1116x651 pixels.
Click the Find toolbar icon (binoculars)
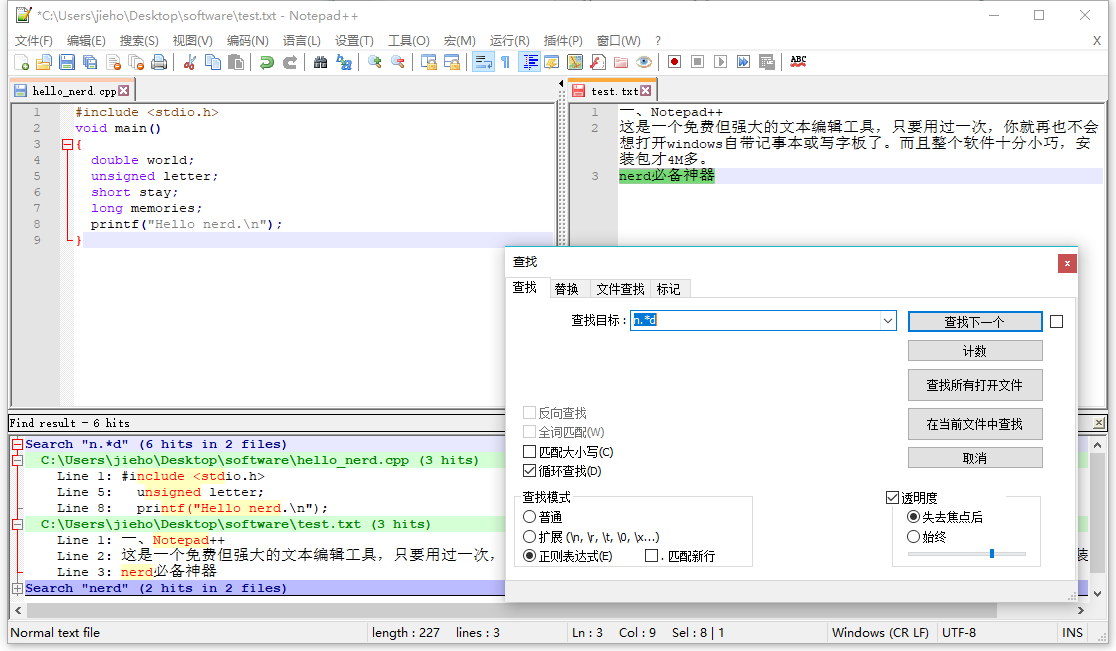click(x=319, y=62)
